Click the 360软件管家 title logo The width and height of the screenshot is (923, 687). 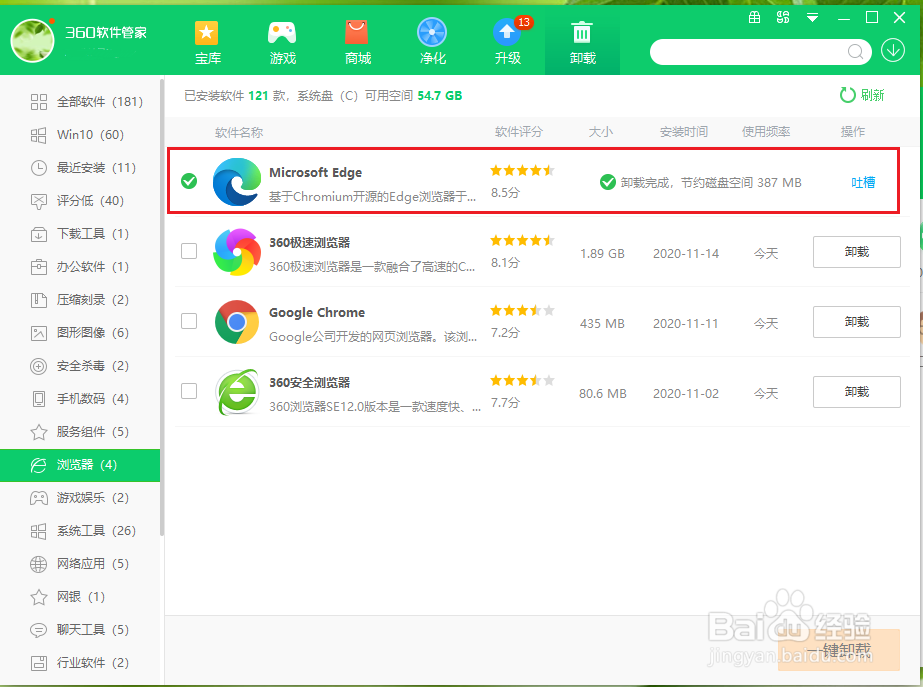105,32
